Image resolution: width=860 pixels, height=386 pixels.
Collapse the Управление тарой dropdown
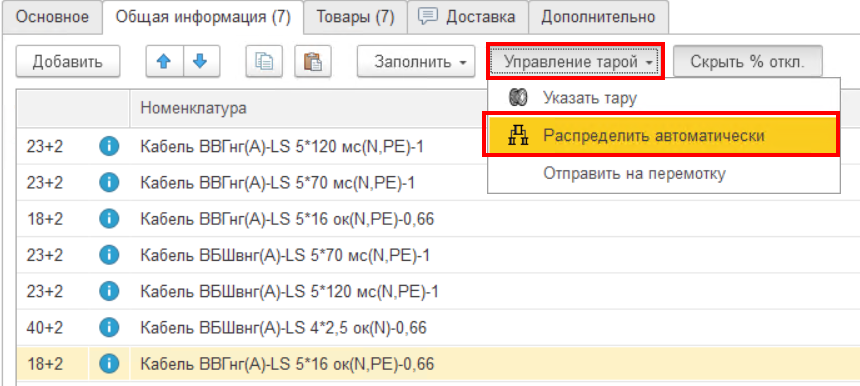click(574, 61)
